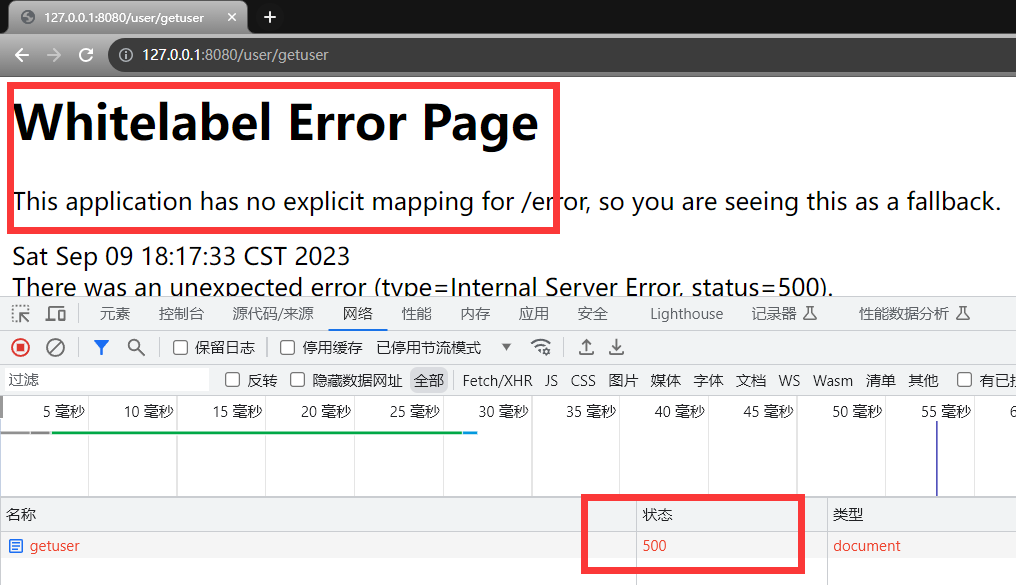
Task: Open the 源代码/来源 tab
Action: (273, 314)
